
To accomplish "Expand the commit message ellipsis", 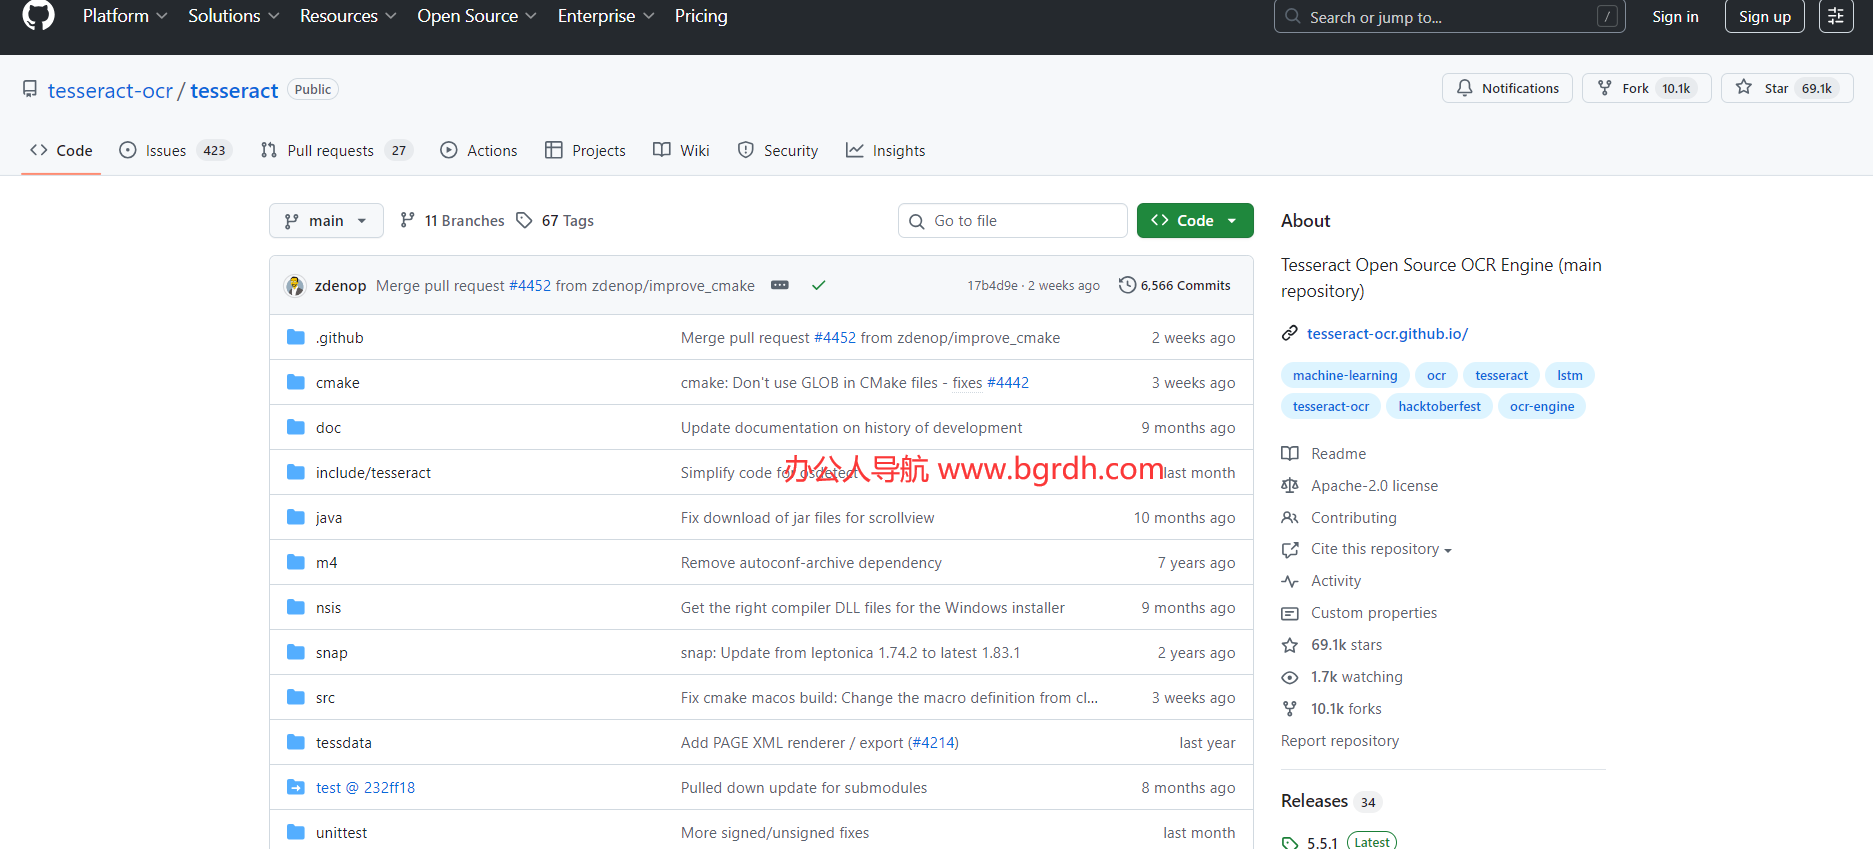I will pyautogui.click(x=780, y=285).
